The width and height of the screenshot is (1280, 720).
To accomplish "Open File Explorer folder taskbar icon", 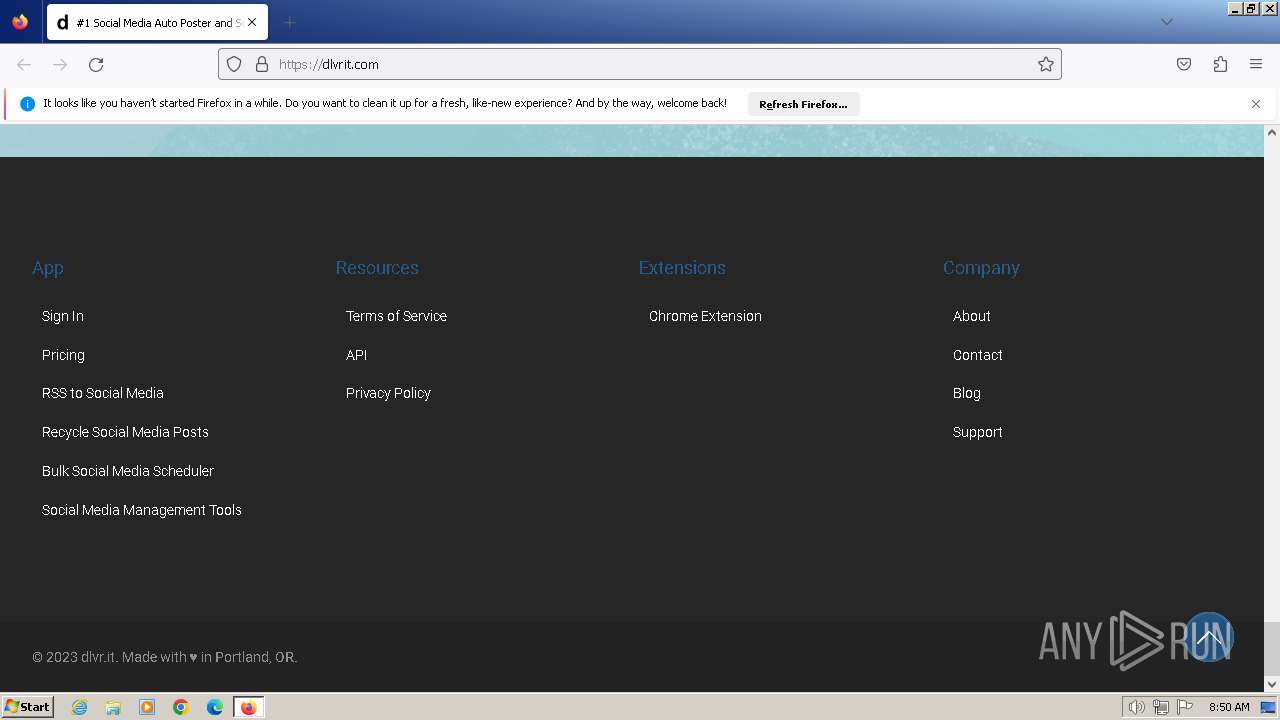I will click(113, 707).
